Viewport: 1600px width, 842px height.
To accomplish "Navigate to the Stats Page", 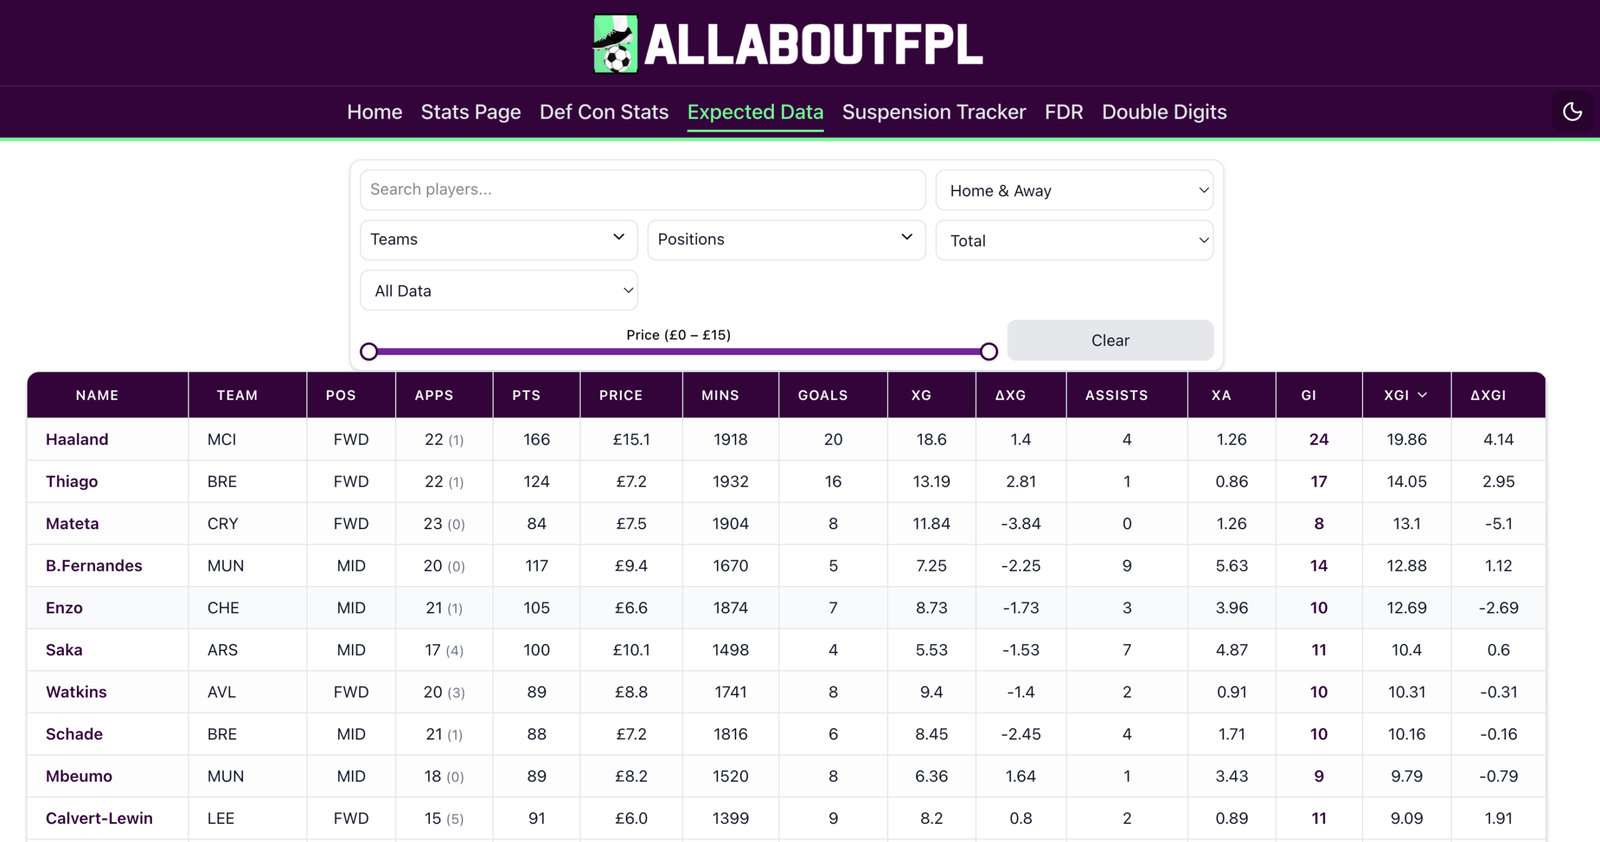I will (x=471, y=112).
